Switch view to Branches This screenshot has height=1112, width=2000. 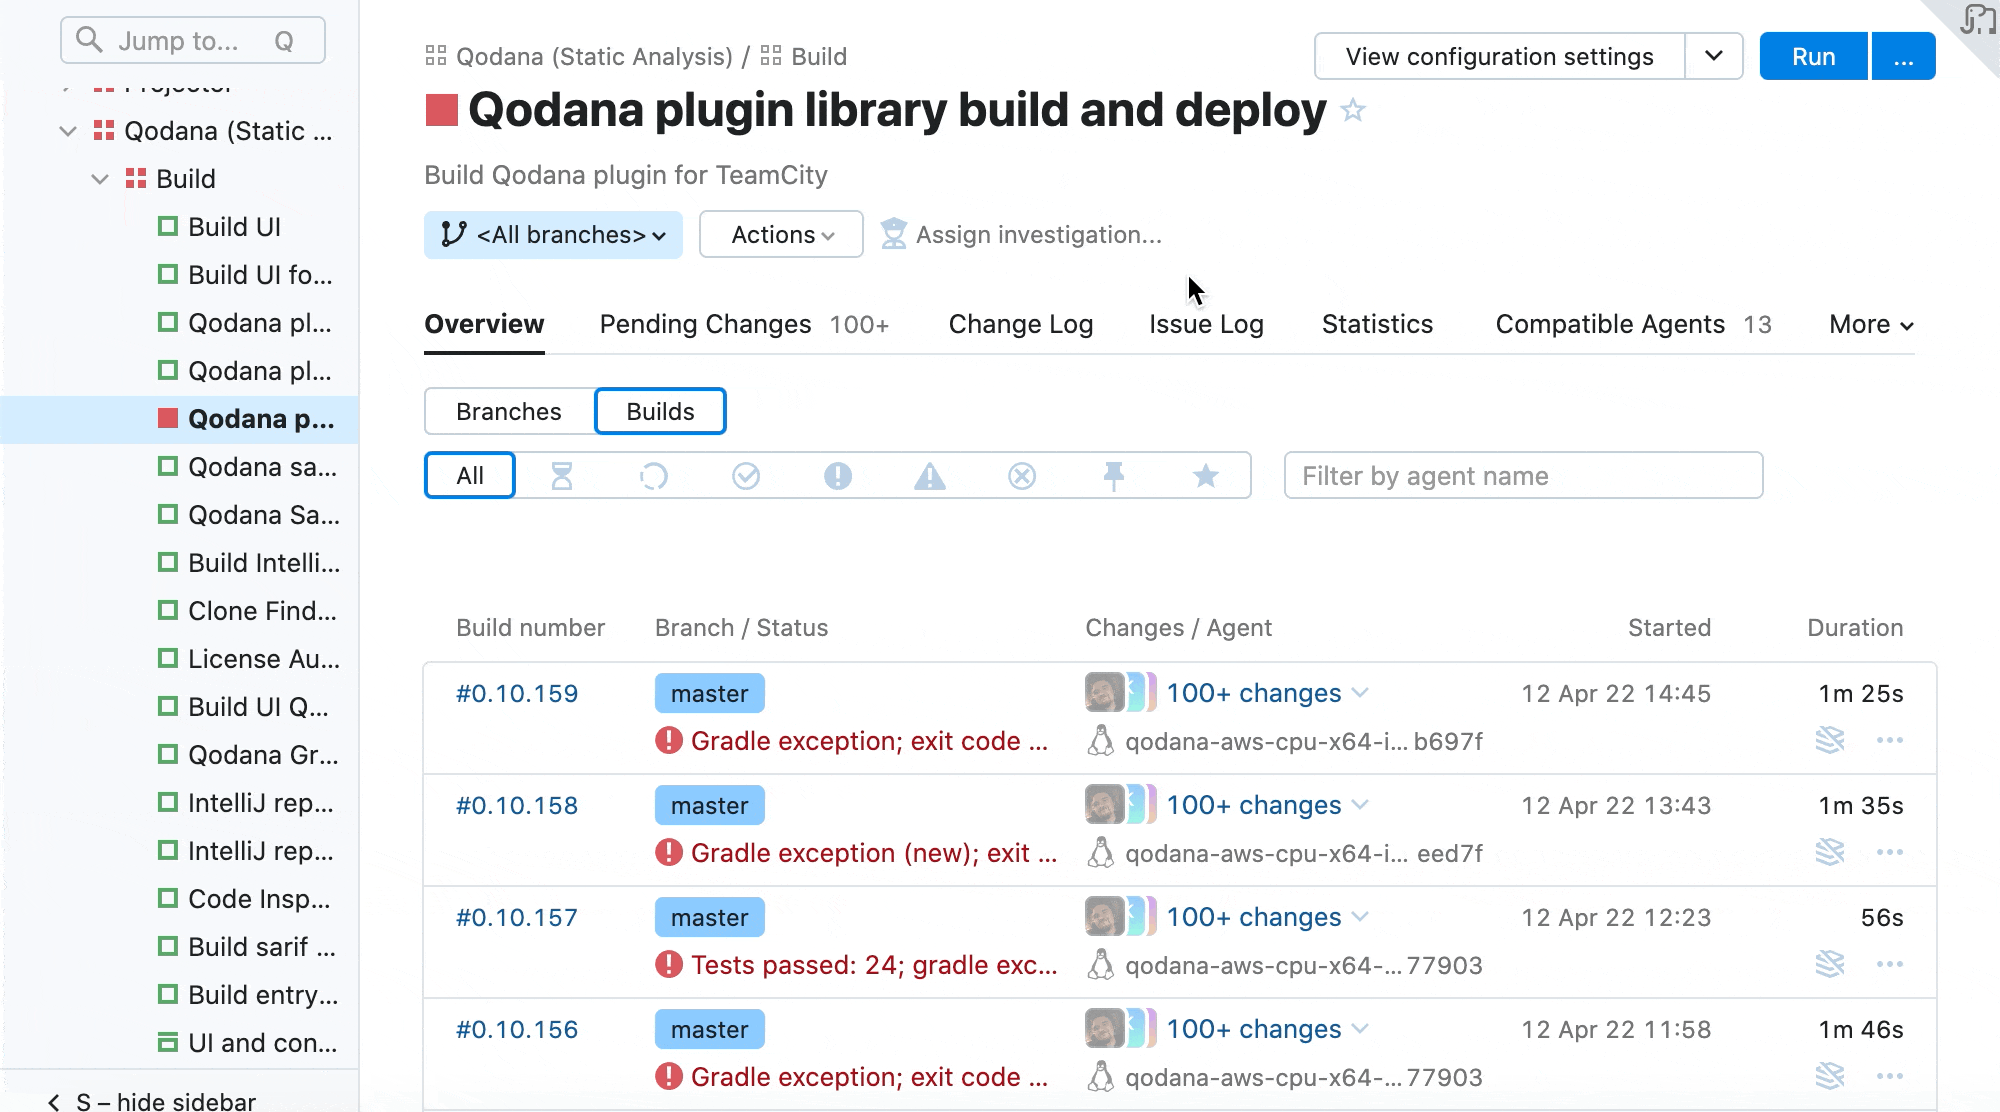click(x=509, y=412)
